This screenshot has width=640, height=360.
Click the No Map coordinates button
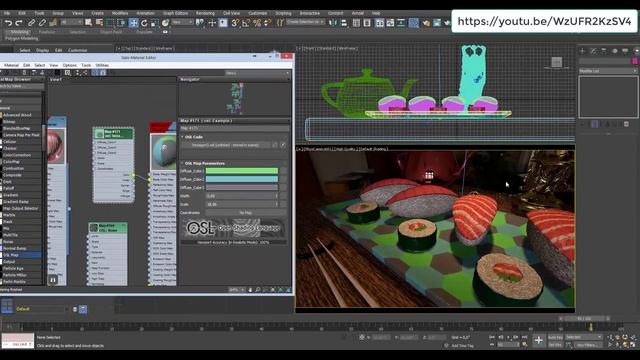coord(246,213)
